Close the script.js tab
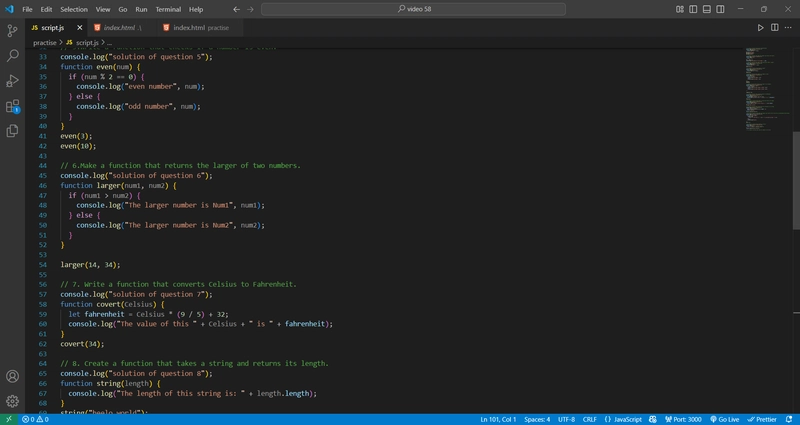This screenshot has width=800, height=425. tap(80, 28)
